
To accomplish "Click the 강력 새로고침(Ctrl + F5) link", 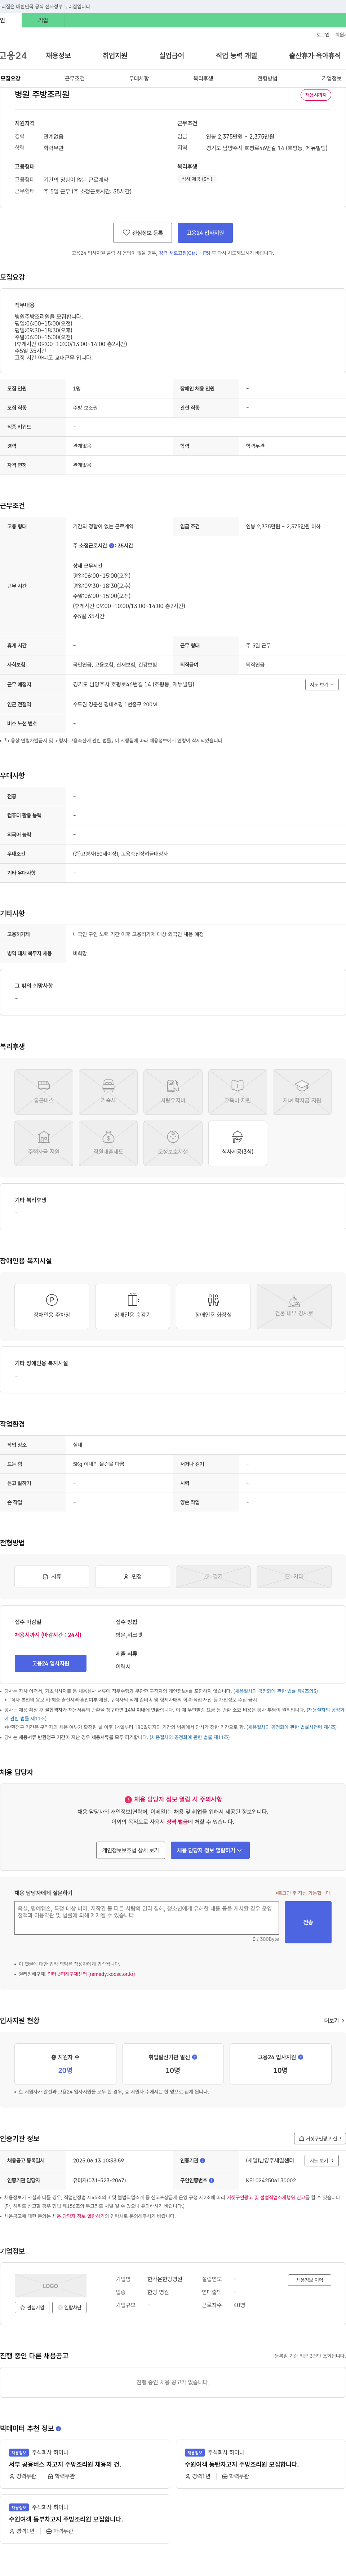I will tap(185, 253).
